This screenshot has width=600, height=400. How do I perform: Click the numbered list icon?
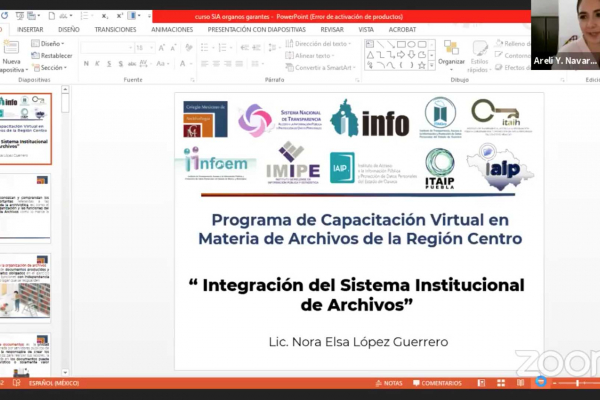224,47
